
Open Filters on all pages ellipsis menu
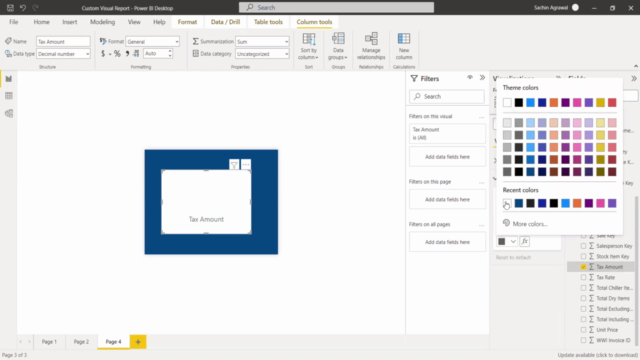click(x=482, y=225)
